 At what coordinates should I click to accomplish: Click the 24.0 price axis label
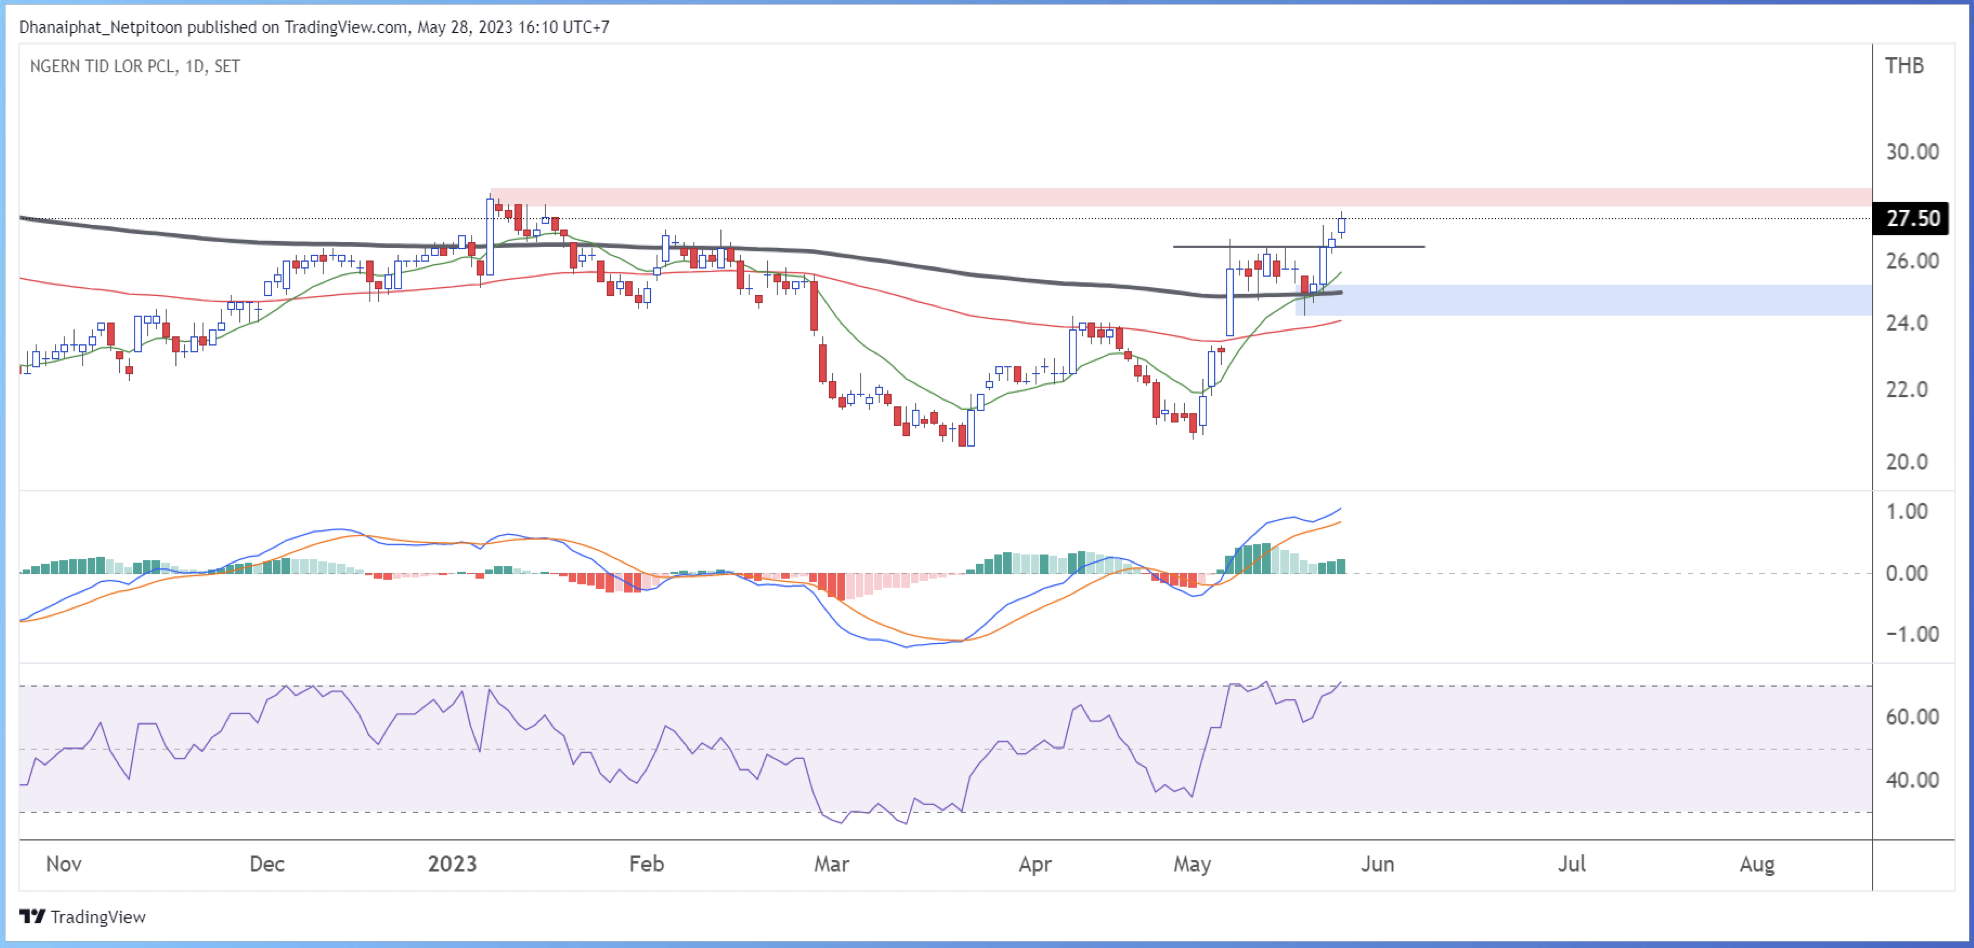point(1907,323)
